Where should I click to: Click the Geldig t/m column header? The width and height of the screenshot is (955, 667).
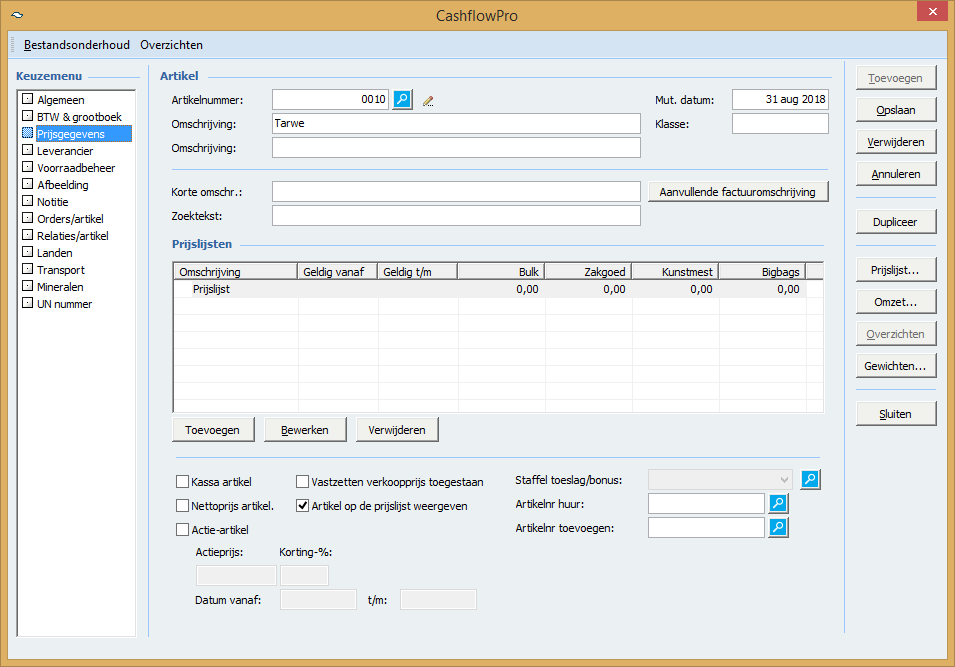pos(418,272)
